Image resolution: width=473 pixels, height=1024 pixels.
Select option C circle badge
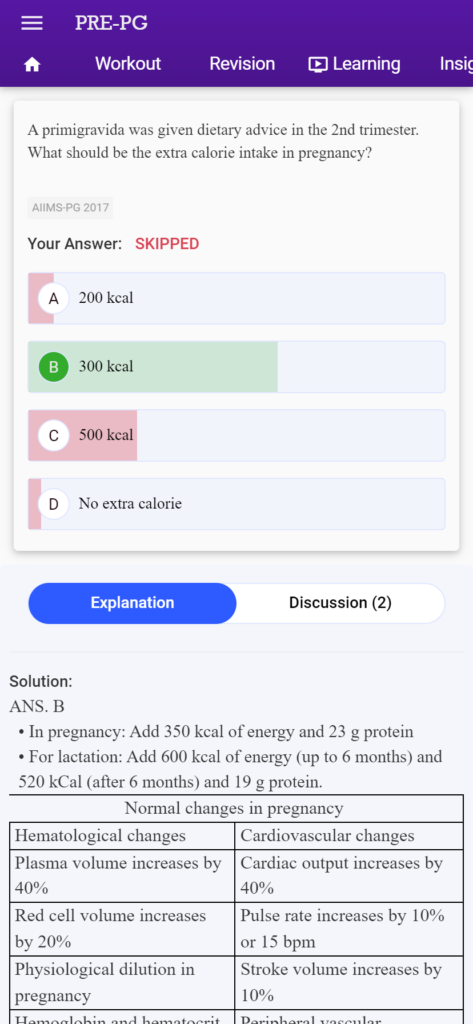coord(54,435)
